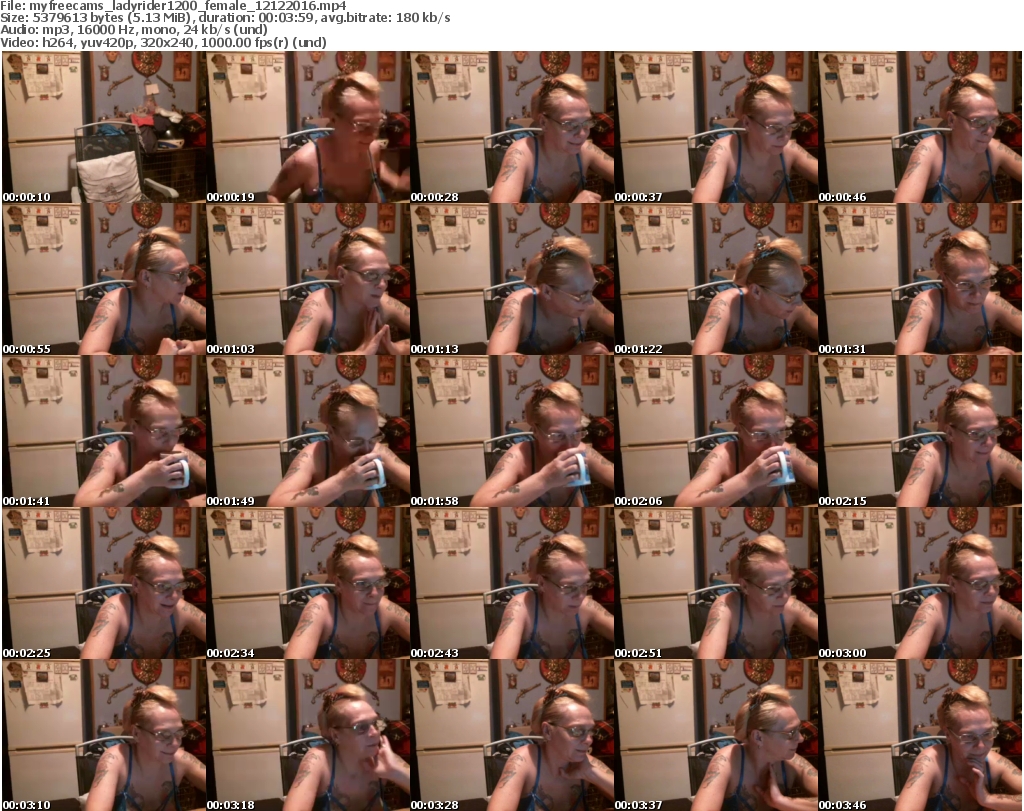Screen dimensions: 1024x811
Task: Click the thumbnail at 00:02:51
Action: tap(715, 583)
